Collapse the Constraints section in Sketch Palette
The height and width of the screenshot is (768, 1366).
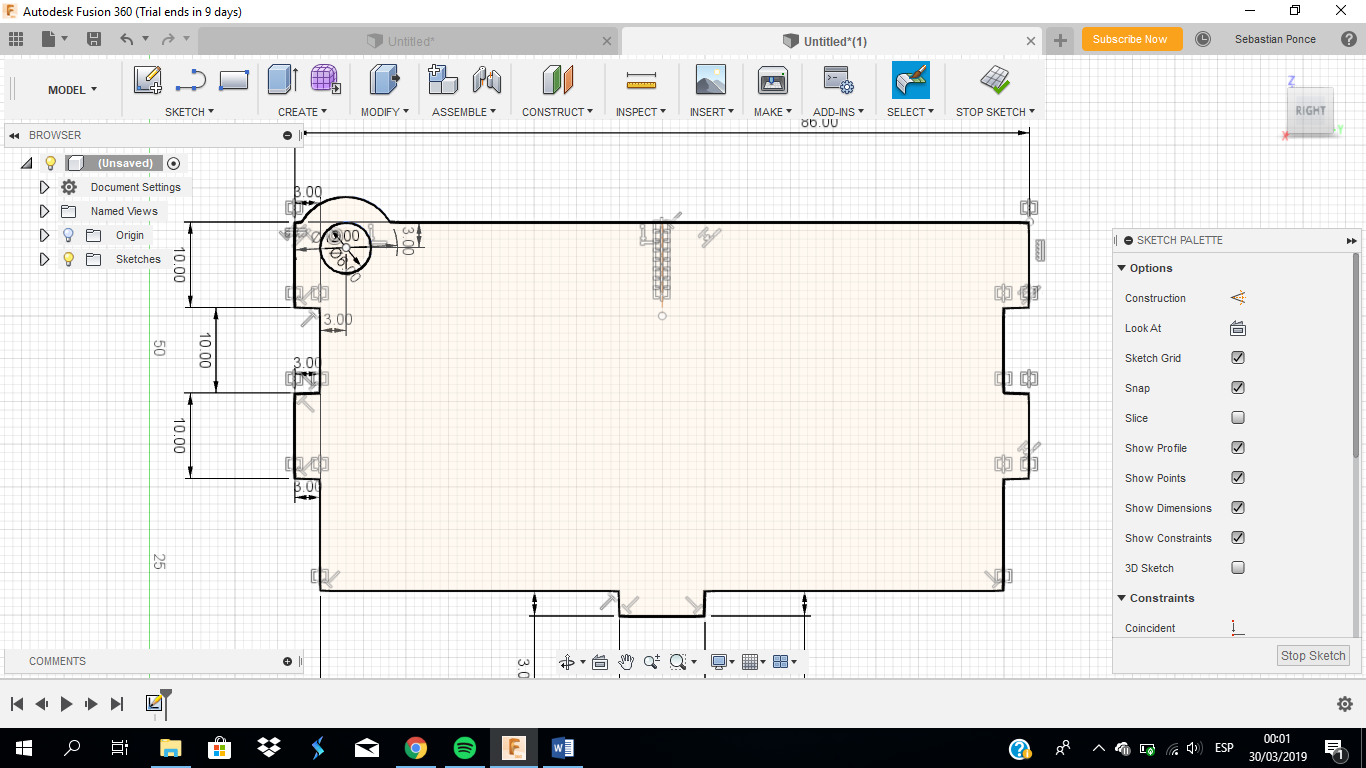pos(1121,598)
